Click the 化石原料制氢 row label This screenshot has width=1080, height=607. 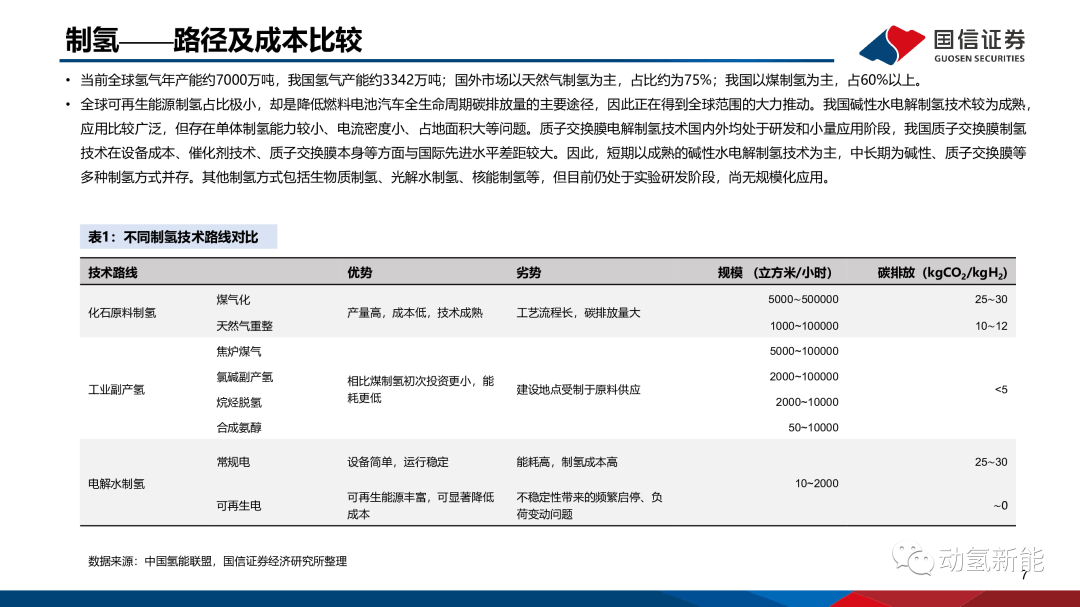(x=122, y=313)
